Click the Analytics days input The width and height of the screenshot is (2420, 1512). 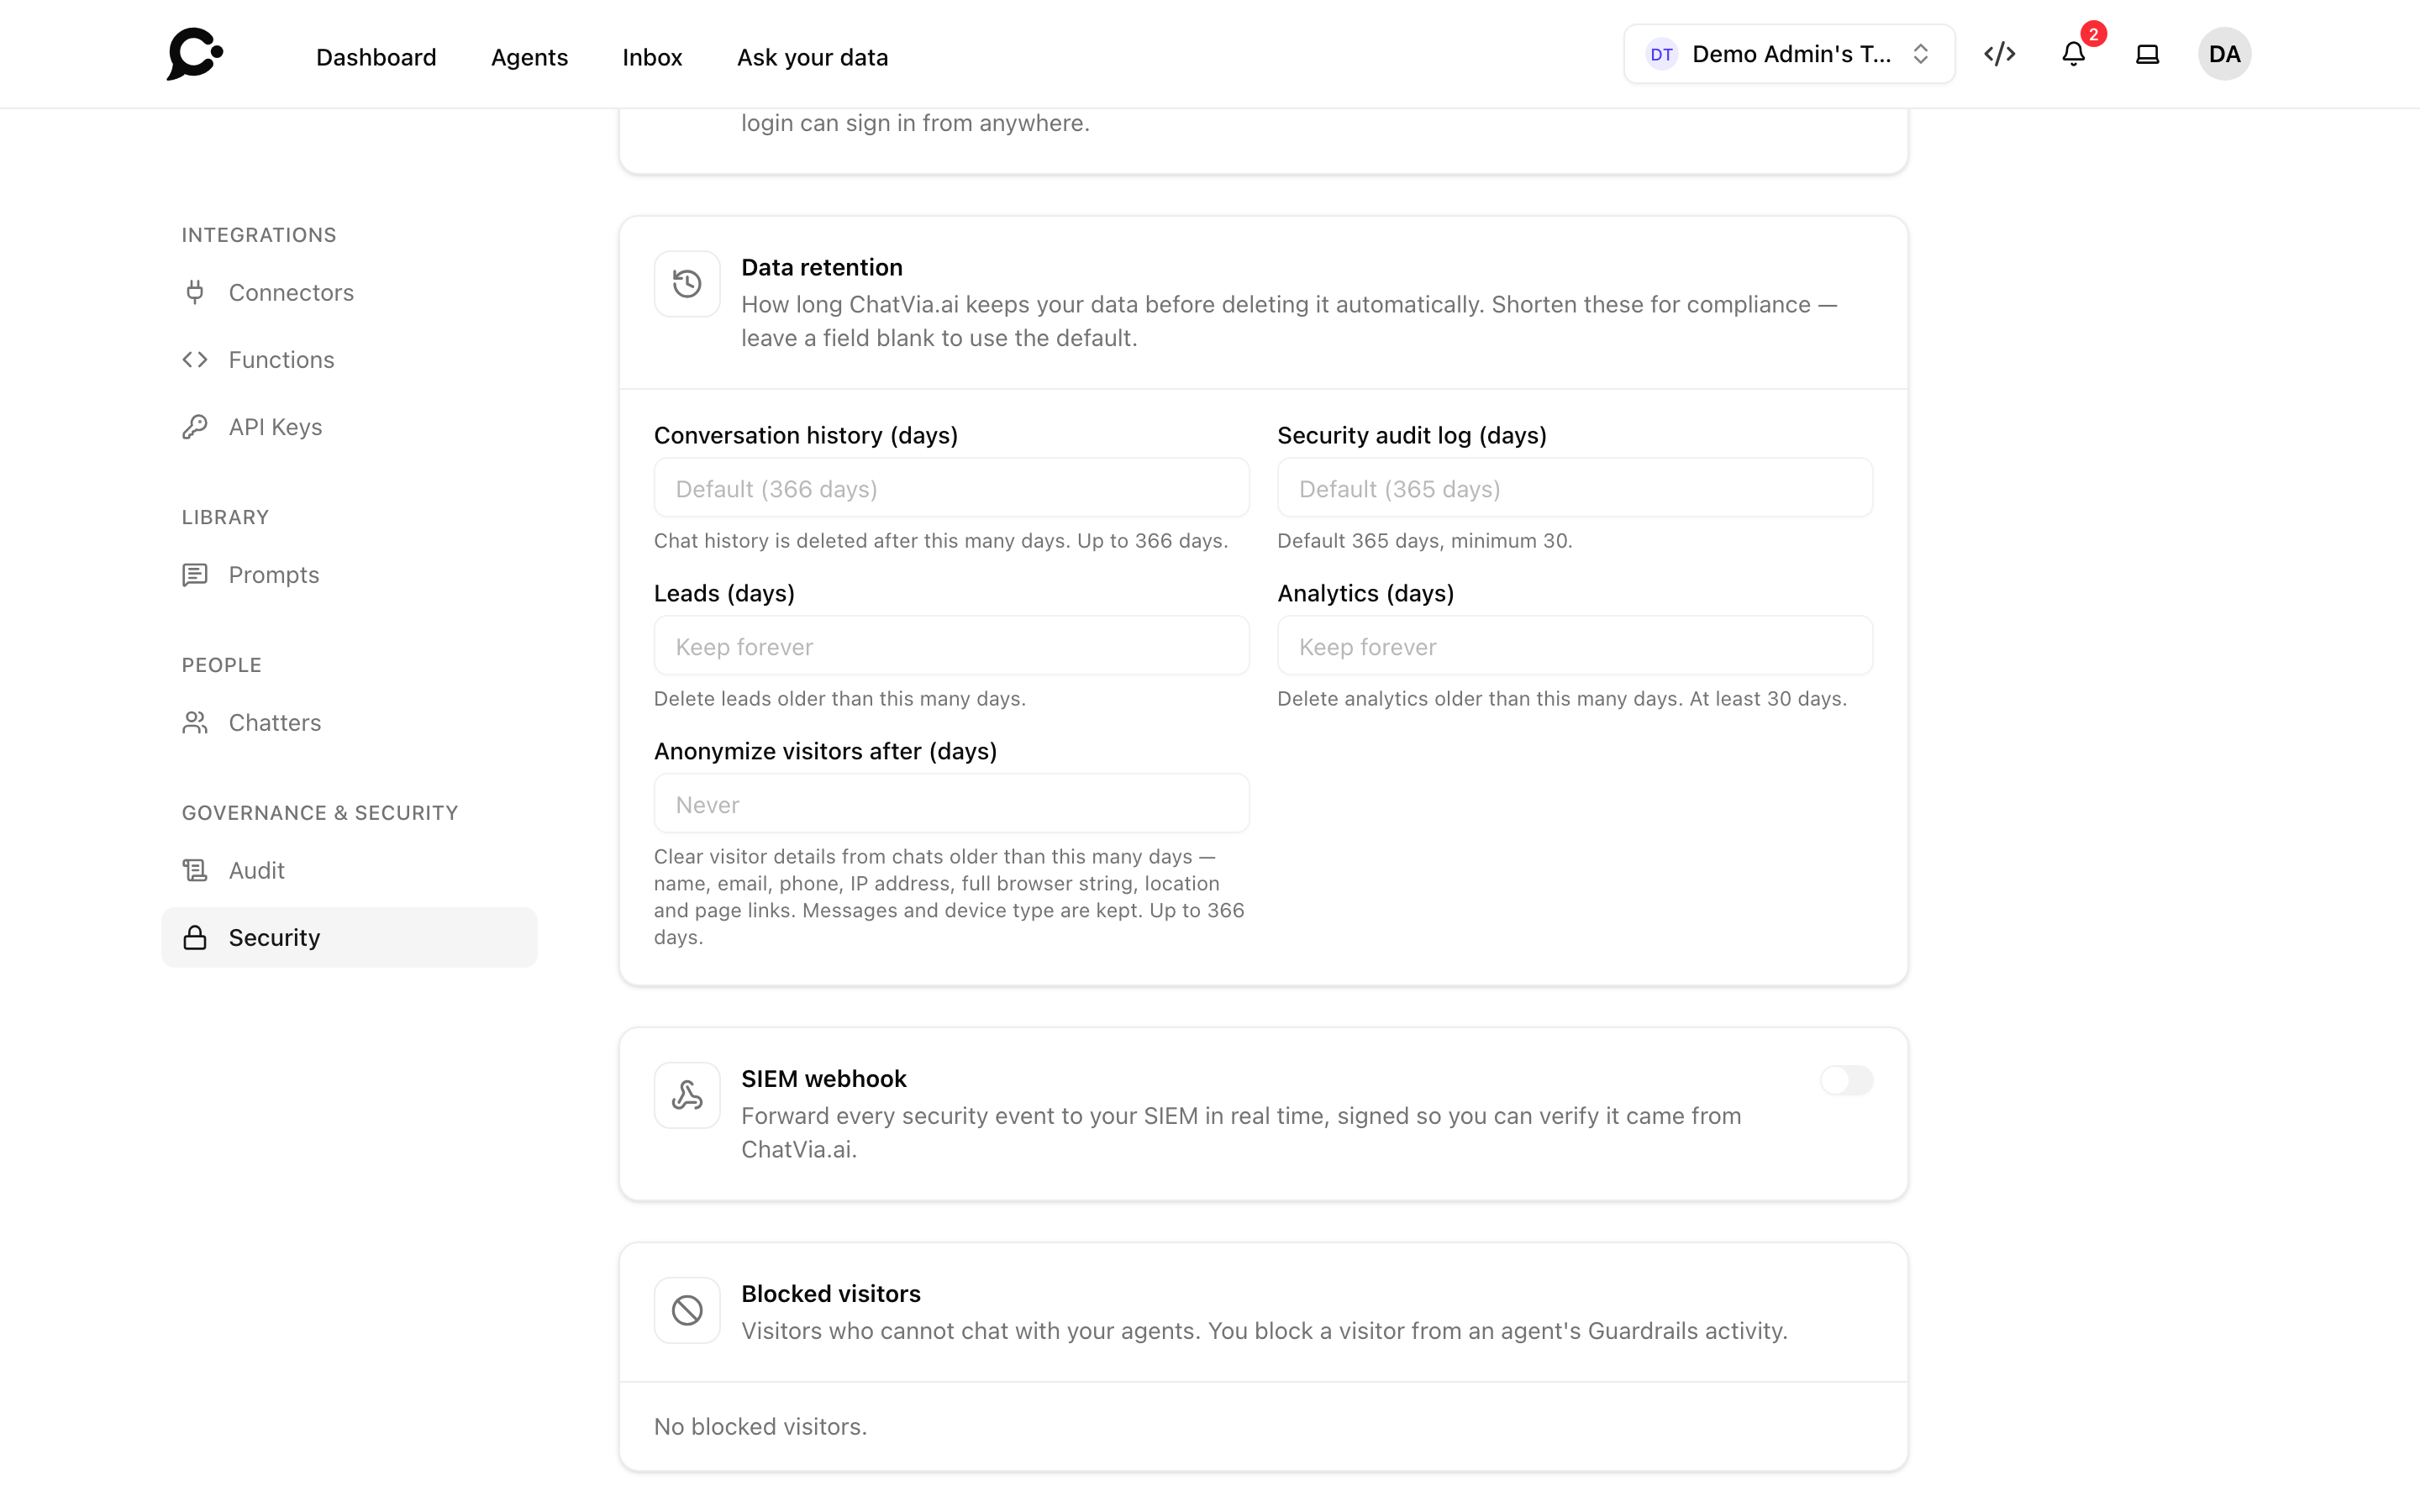pyautogui.click(x=1575, y=646)
